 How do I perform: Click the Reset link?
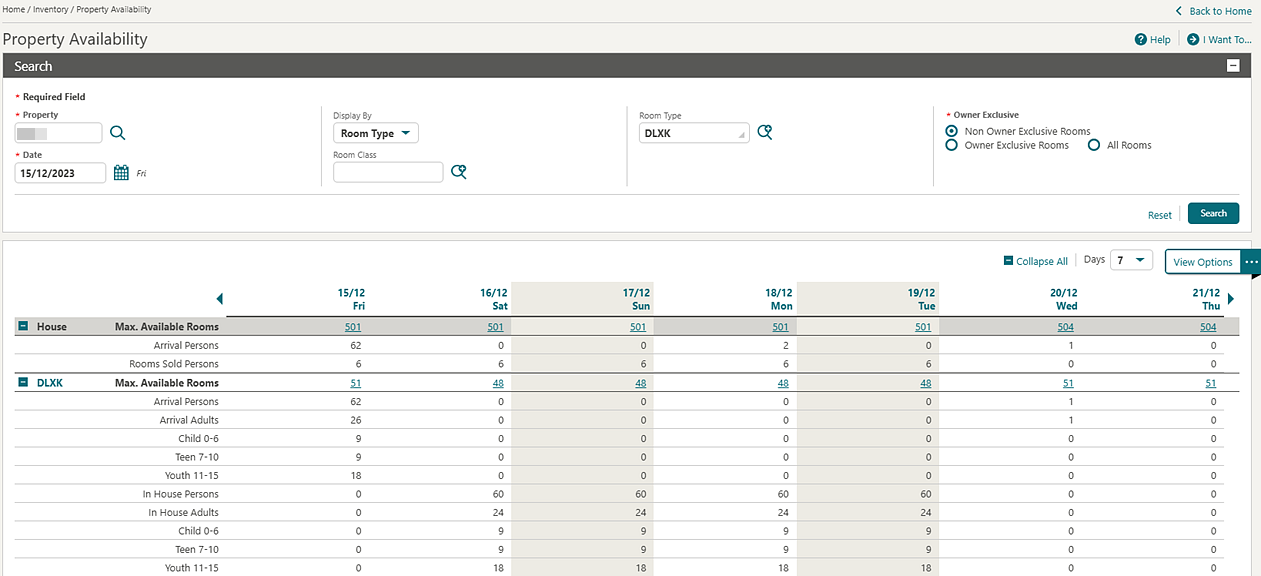[1160, 215]
